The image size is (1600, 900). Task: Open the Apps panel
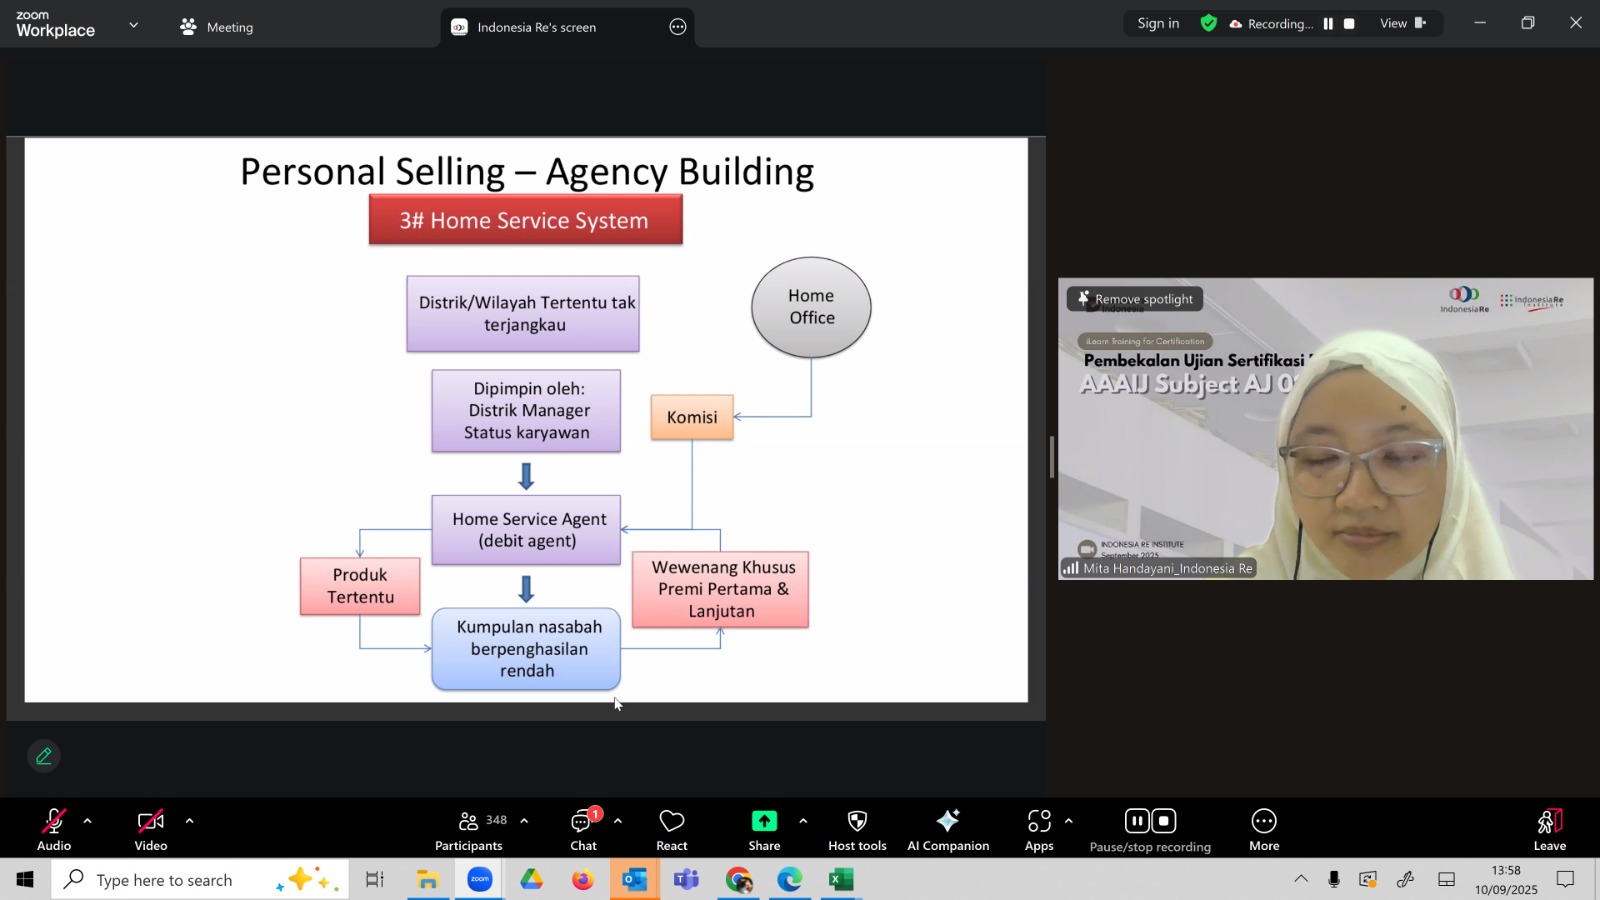[x=1039, y=830]
